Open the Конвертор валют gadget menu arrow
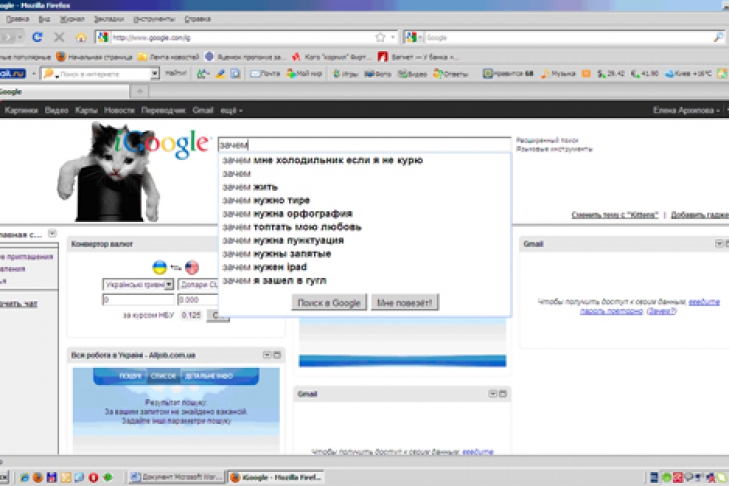Image resolution: width=729 pixels, height=486 pixels. pos(266,244)
